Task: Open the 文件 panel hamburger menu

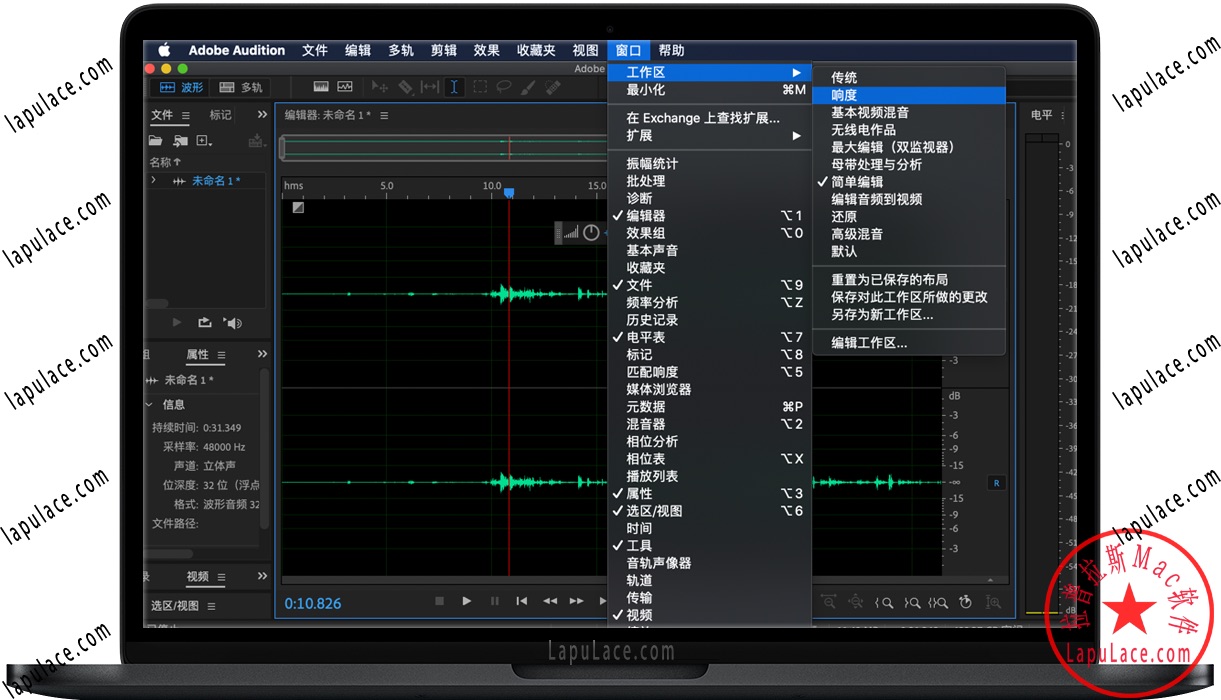Action: pos(187,115)
